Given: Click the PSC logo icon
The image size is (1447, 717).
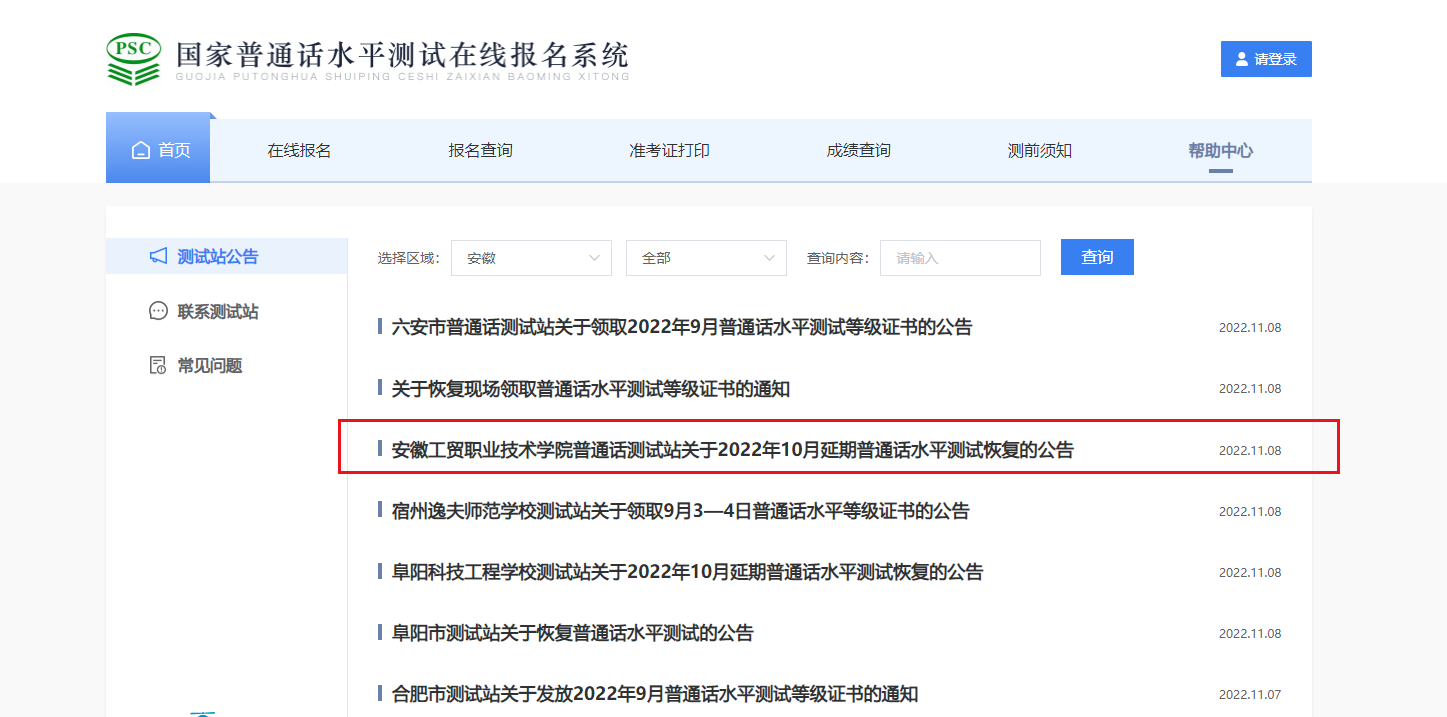Looking at the screenshot, I should click(133, 59).
